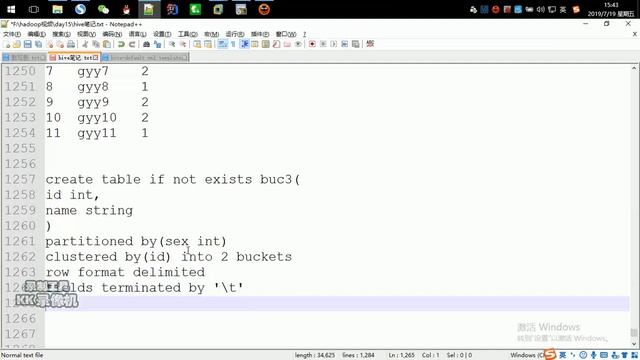
Task: Open the 搜索(S) menu
Action: [61, 34]
